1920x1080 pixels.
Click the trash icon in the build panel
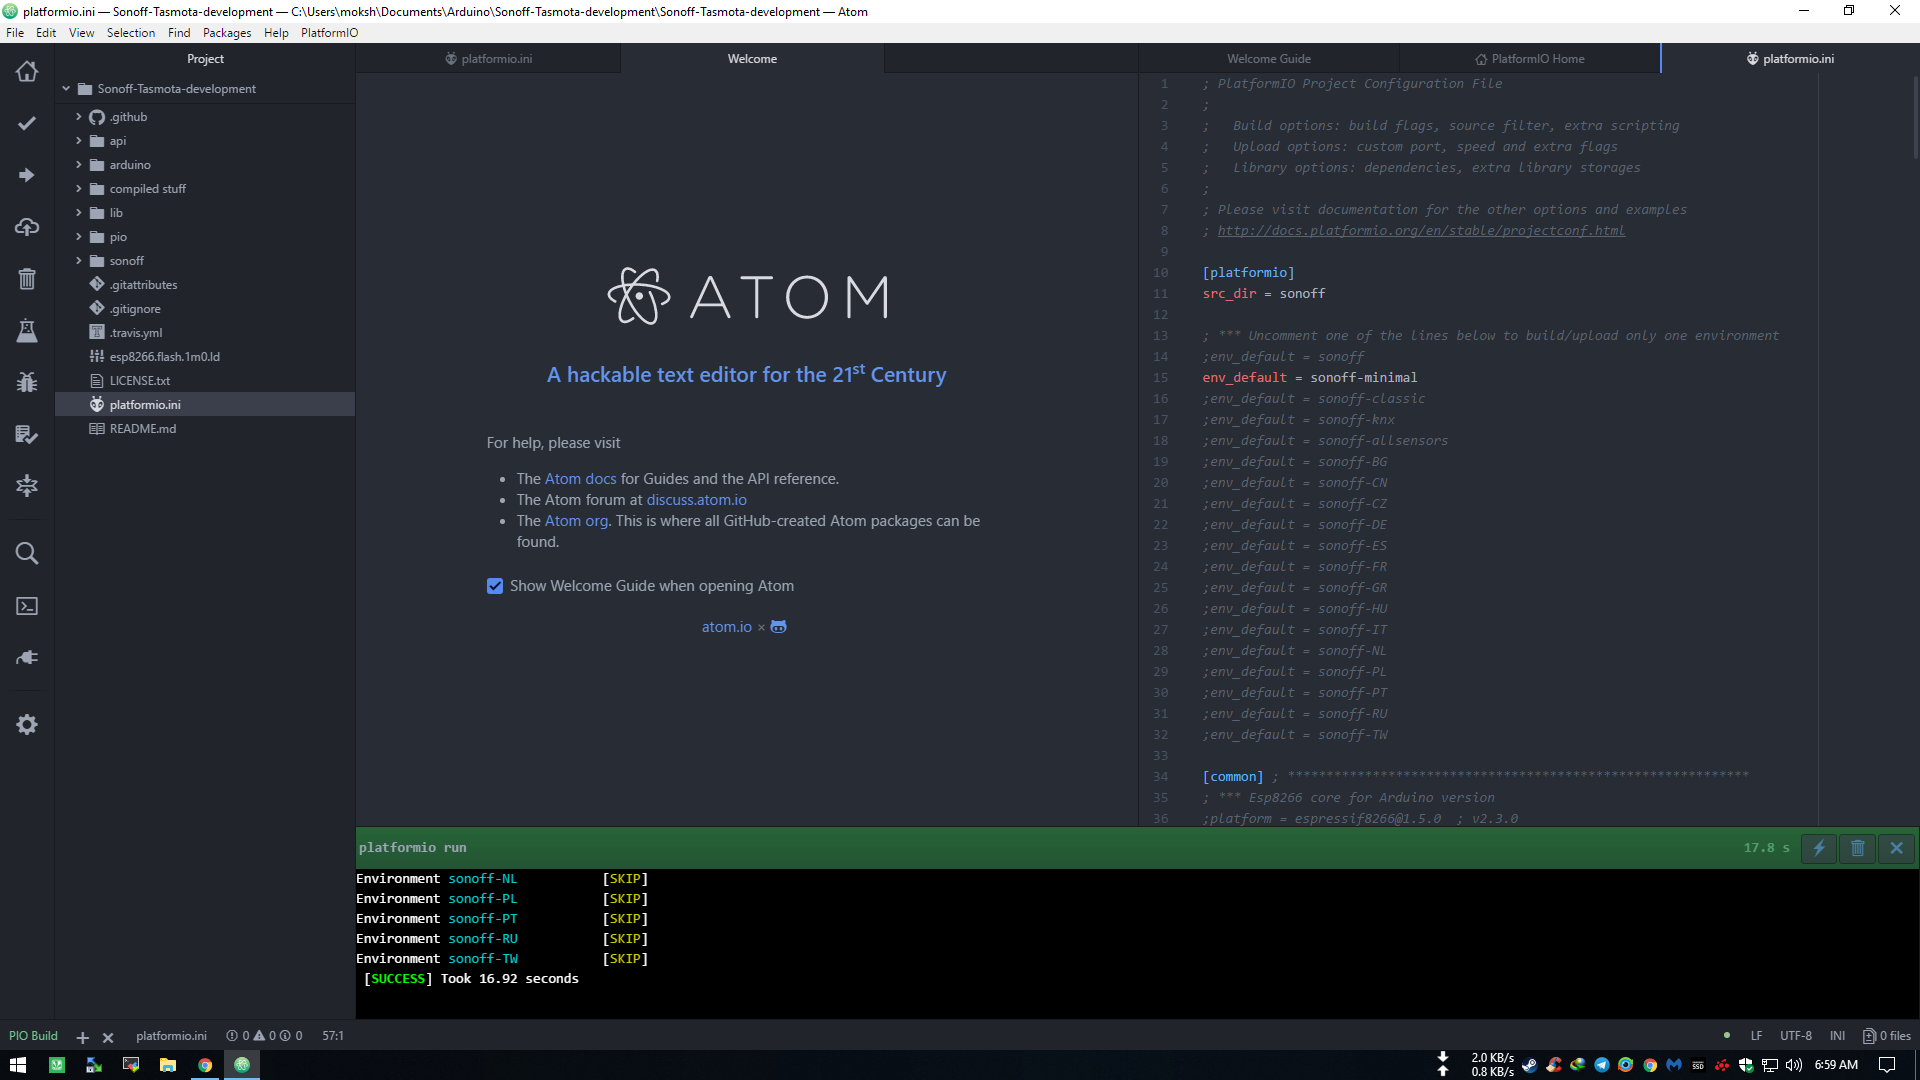1858,848
